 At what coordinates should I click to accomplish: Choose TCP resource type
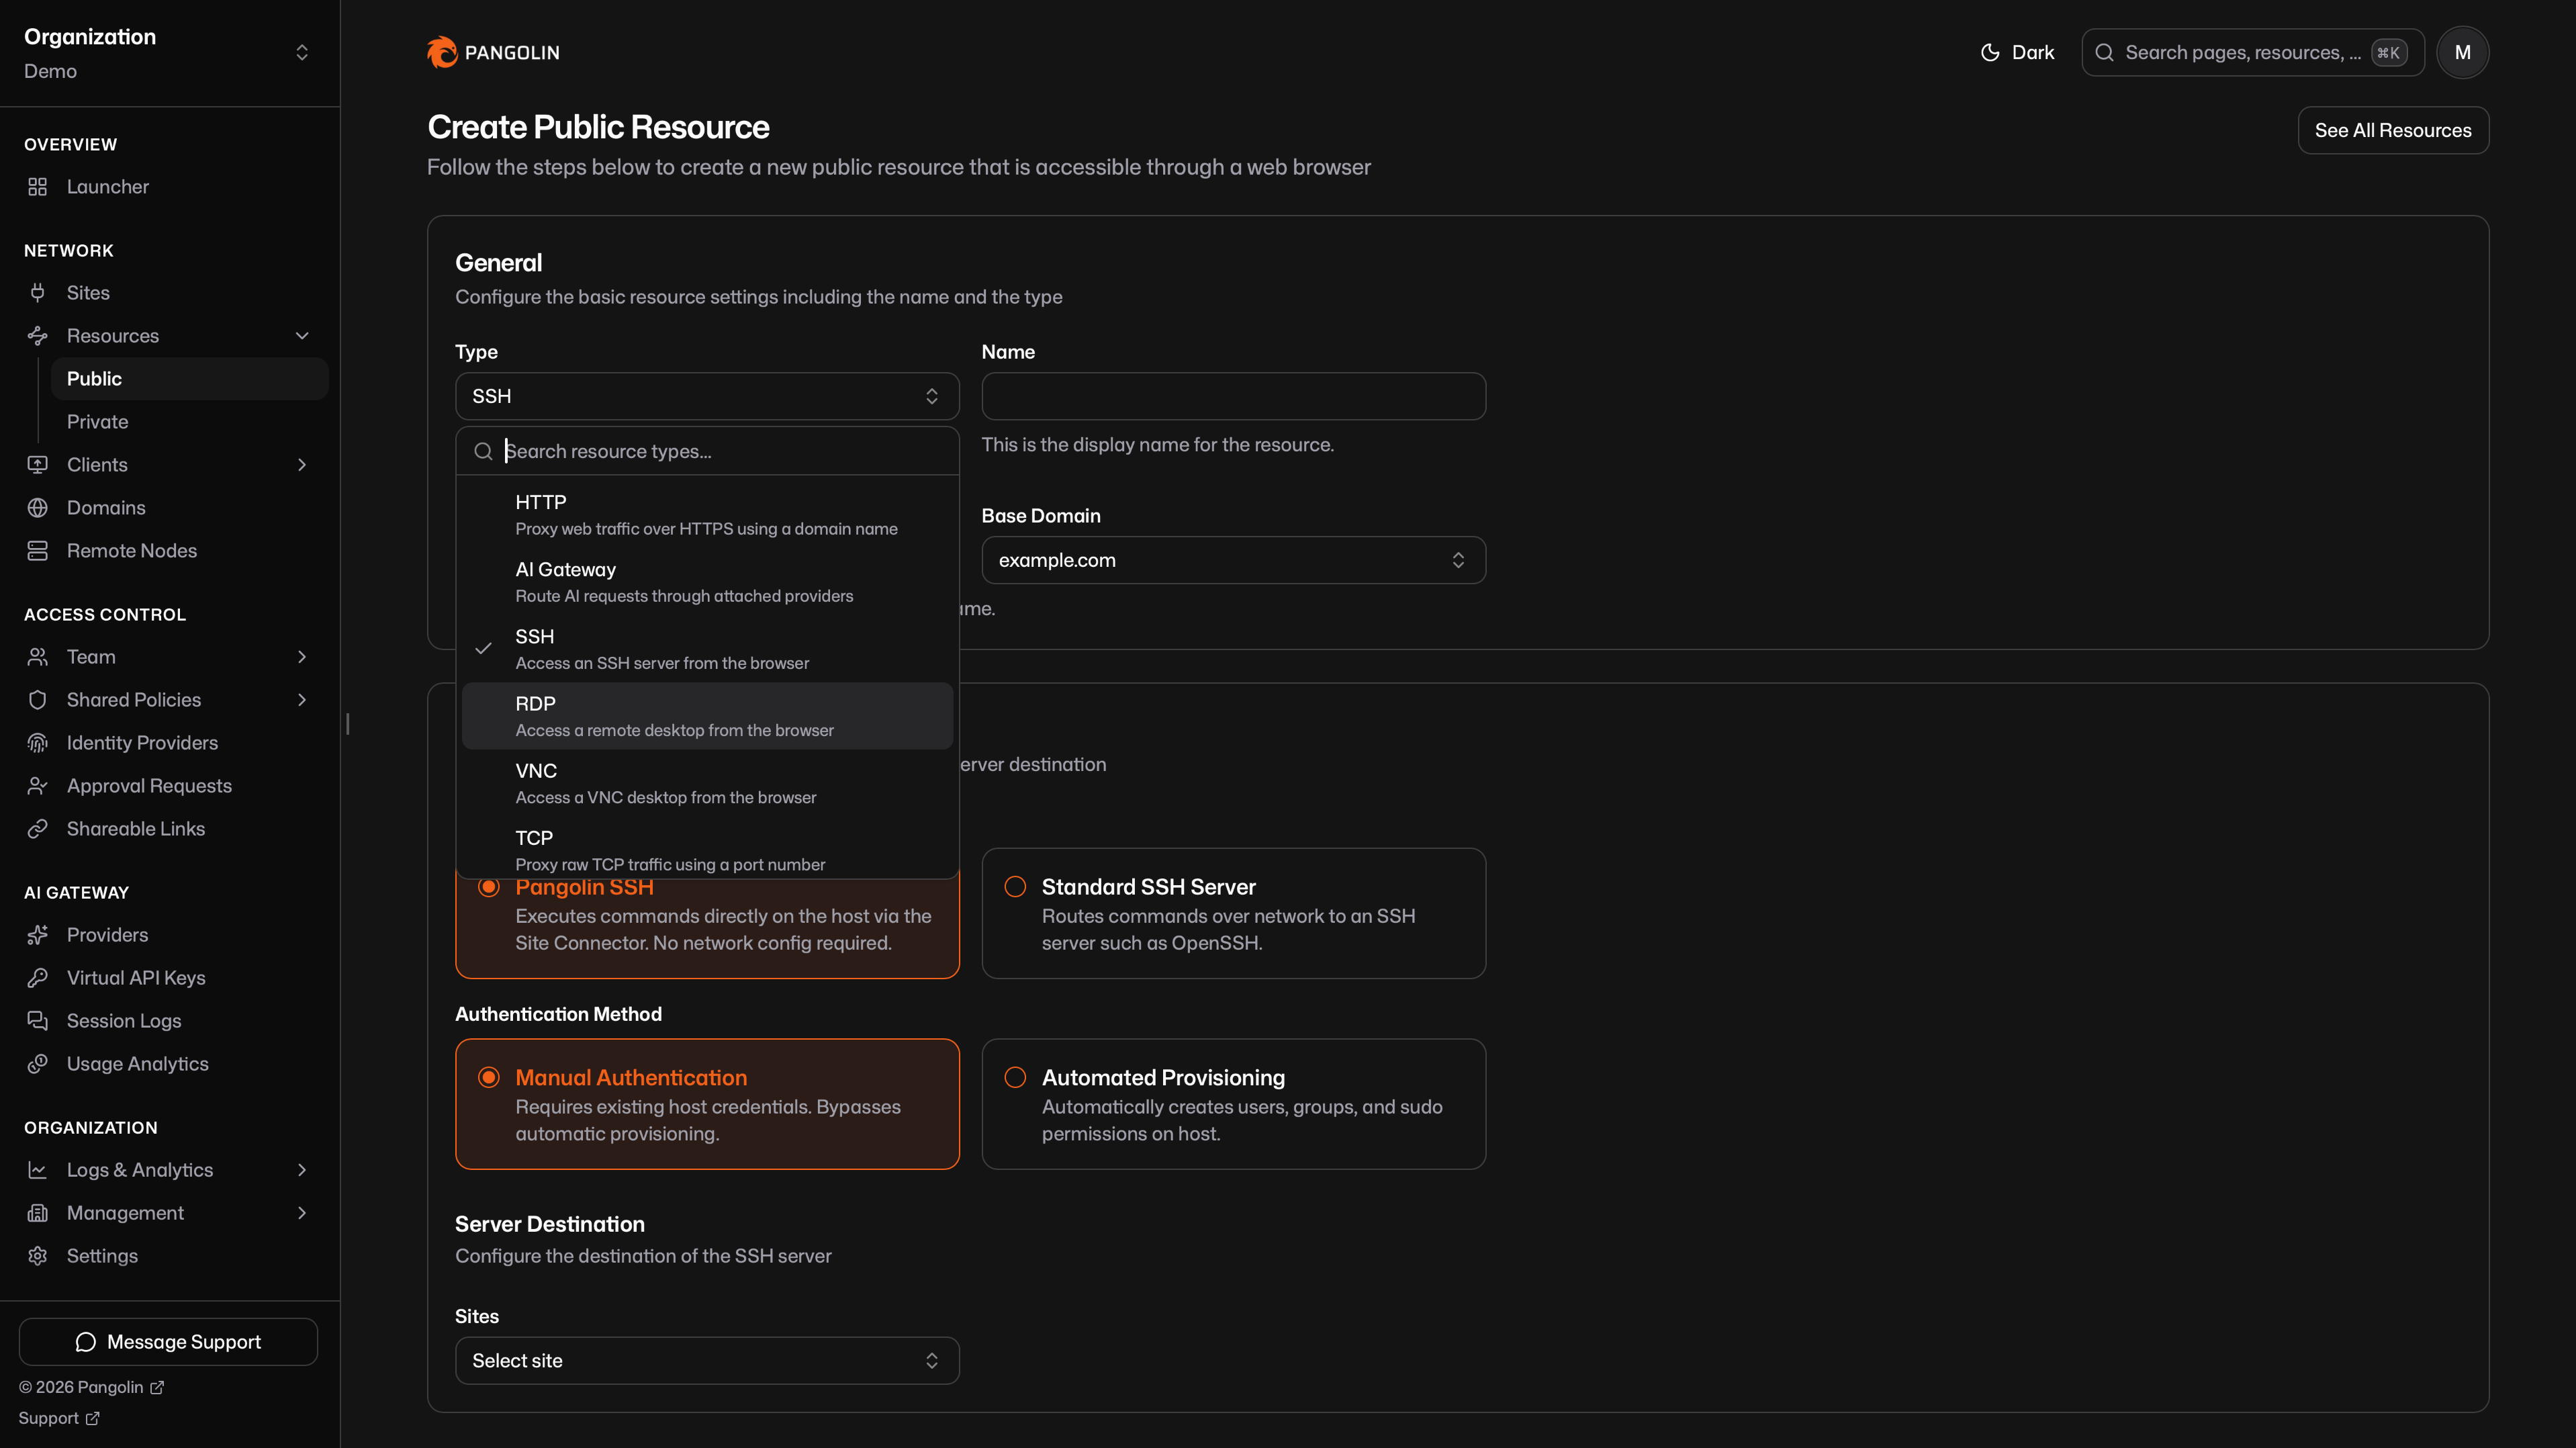(x=707, y=849)
